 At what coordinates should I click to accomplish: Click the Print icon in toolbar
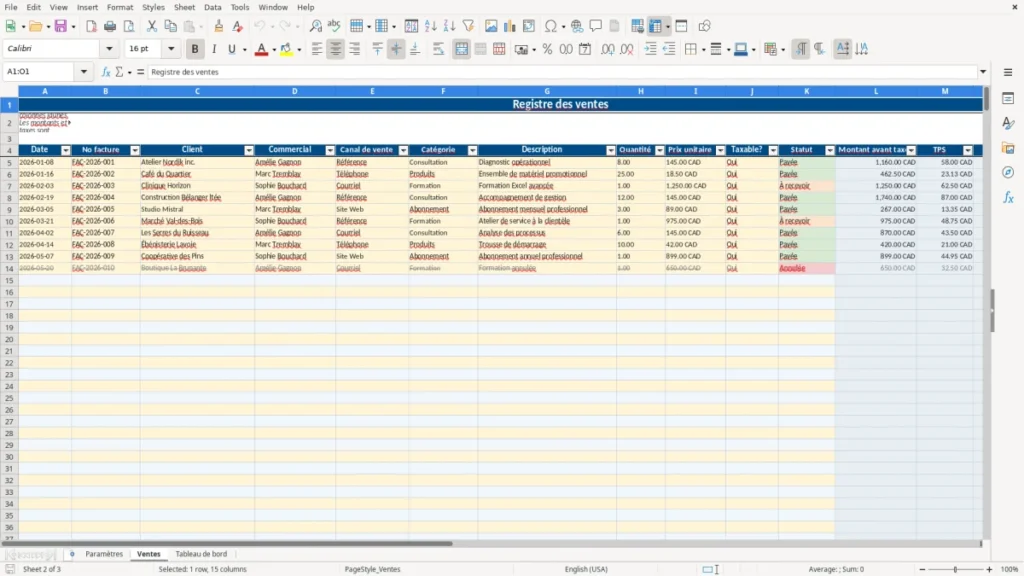tap(110, 26)
